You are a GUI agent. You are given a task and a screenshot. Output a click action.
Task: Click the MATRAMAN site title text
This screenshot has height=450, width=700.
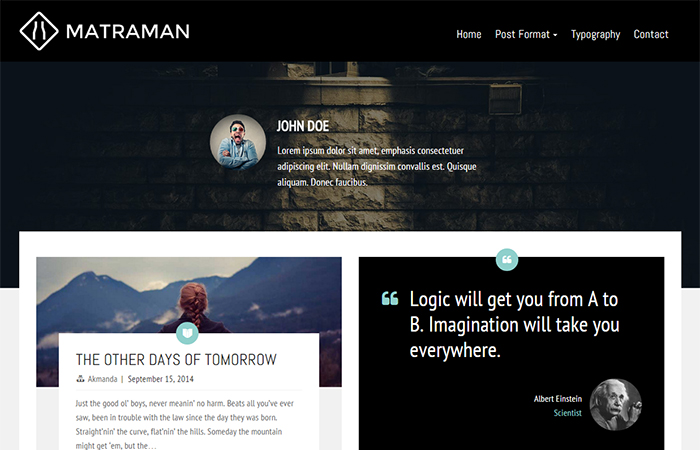pos(128,31)
